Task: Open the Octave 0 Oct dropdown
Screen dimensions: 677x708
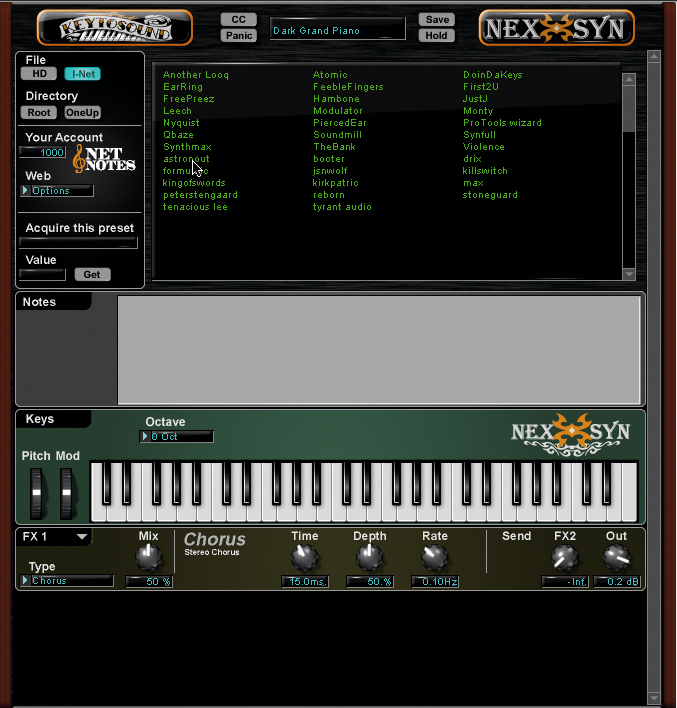Action: (177, 437)
